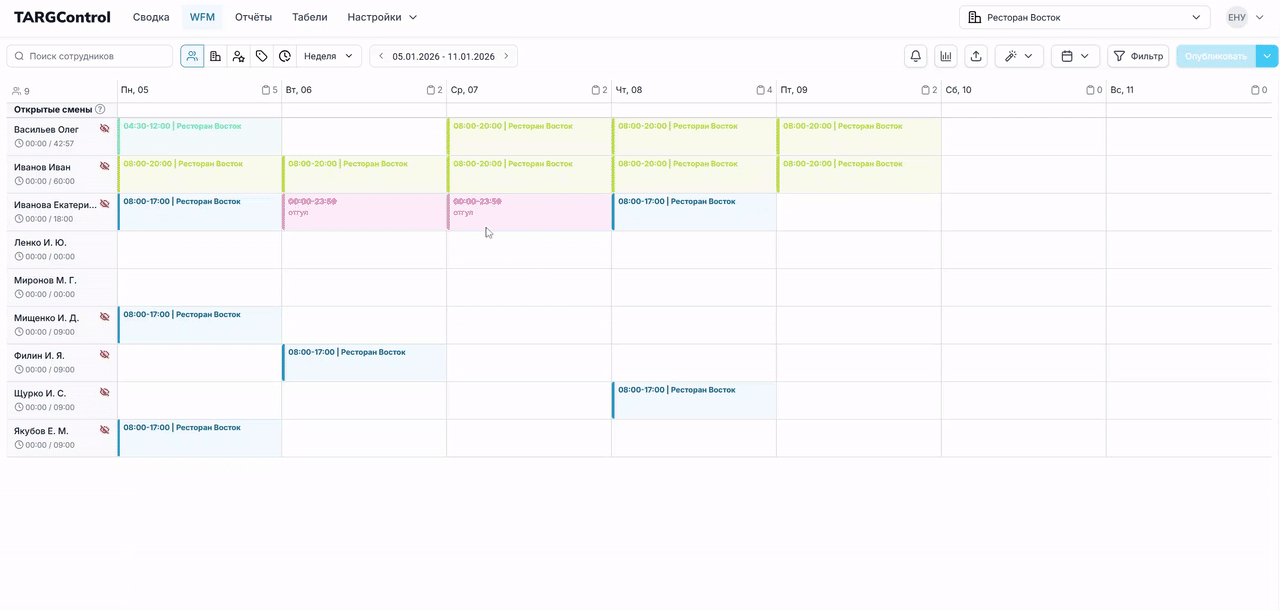Toggle the eye icon for Якубов Е. М.
1280x611 pixels.
104,430
